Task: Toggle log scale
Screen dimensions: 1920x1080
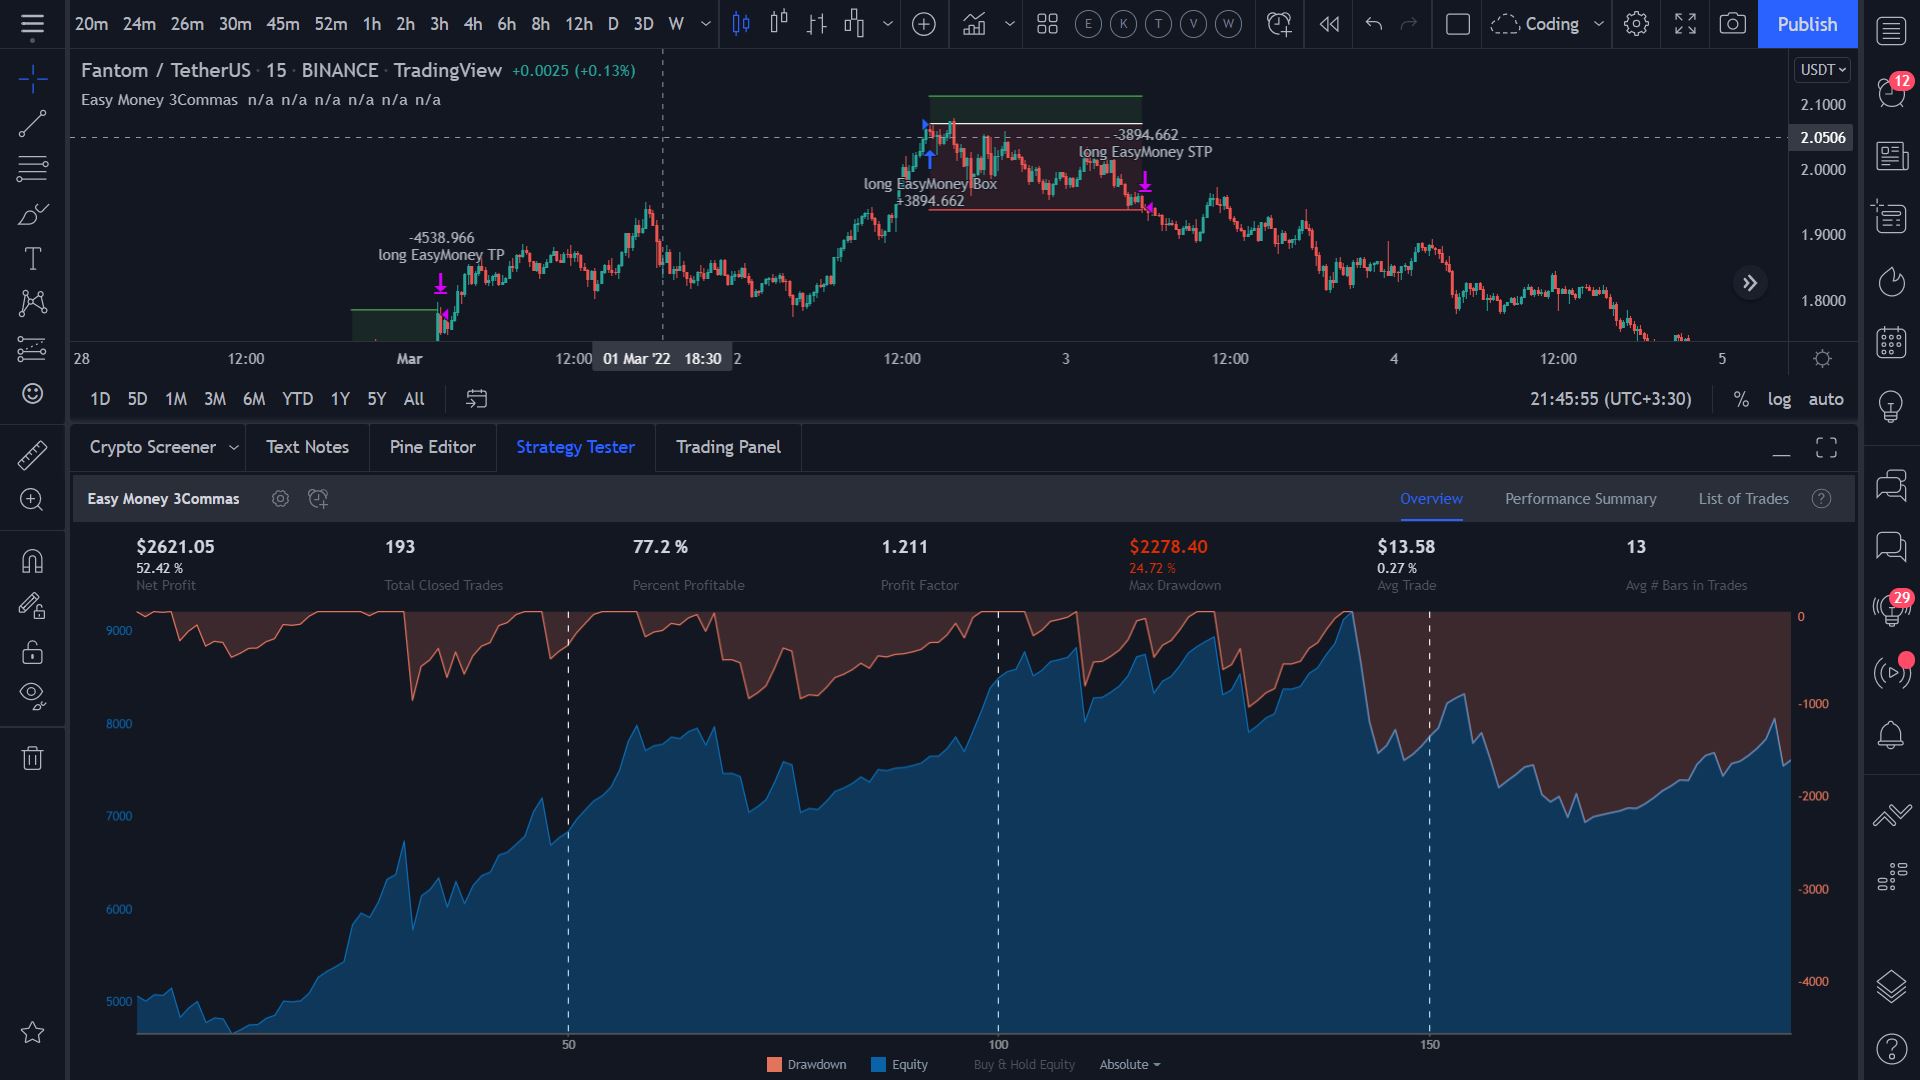Action: (x=1779, y=399)
